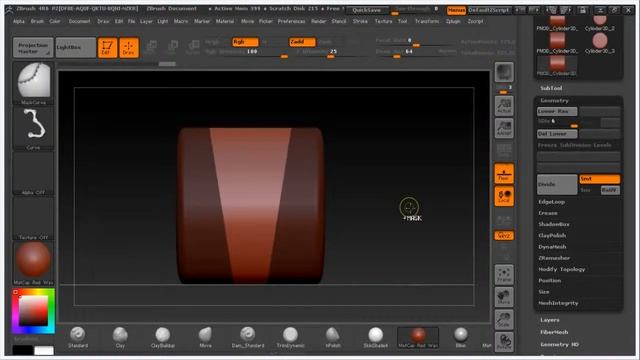The height and width of the screenshot is (360, 640).
Task: Open the Stroke menu
Action: click(360, 21)
